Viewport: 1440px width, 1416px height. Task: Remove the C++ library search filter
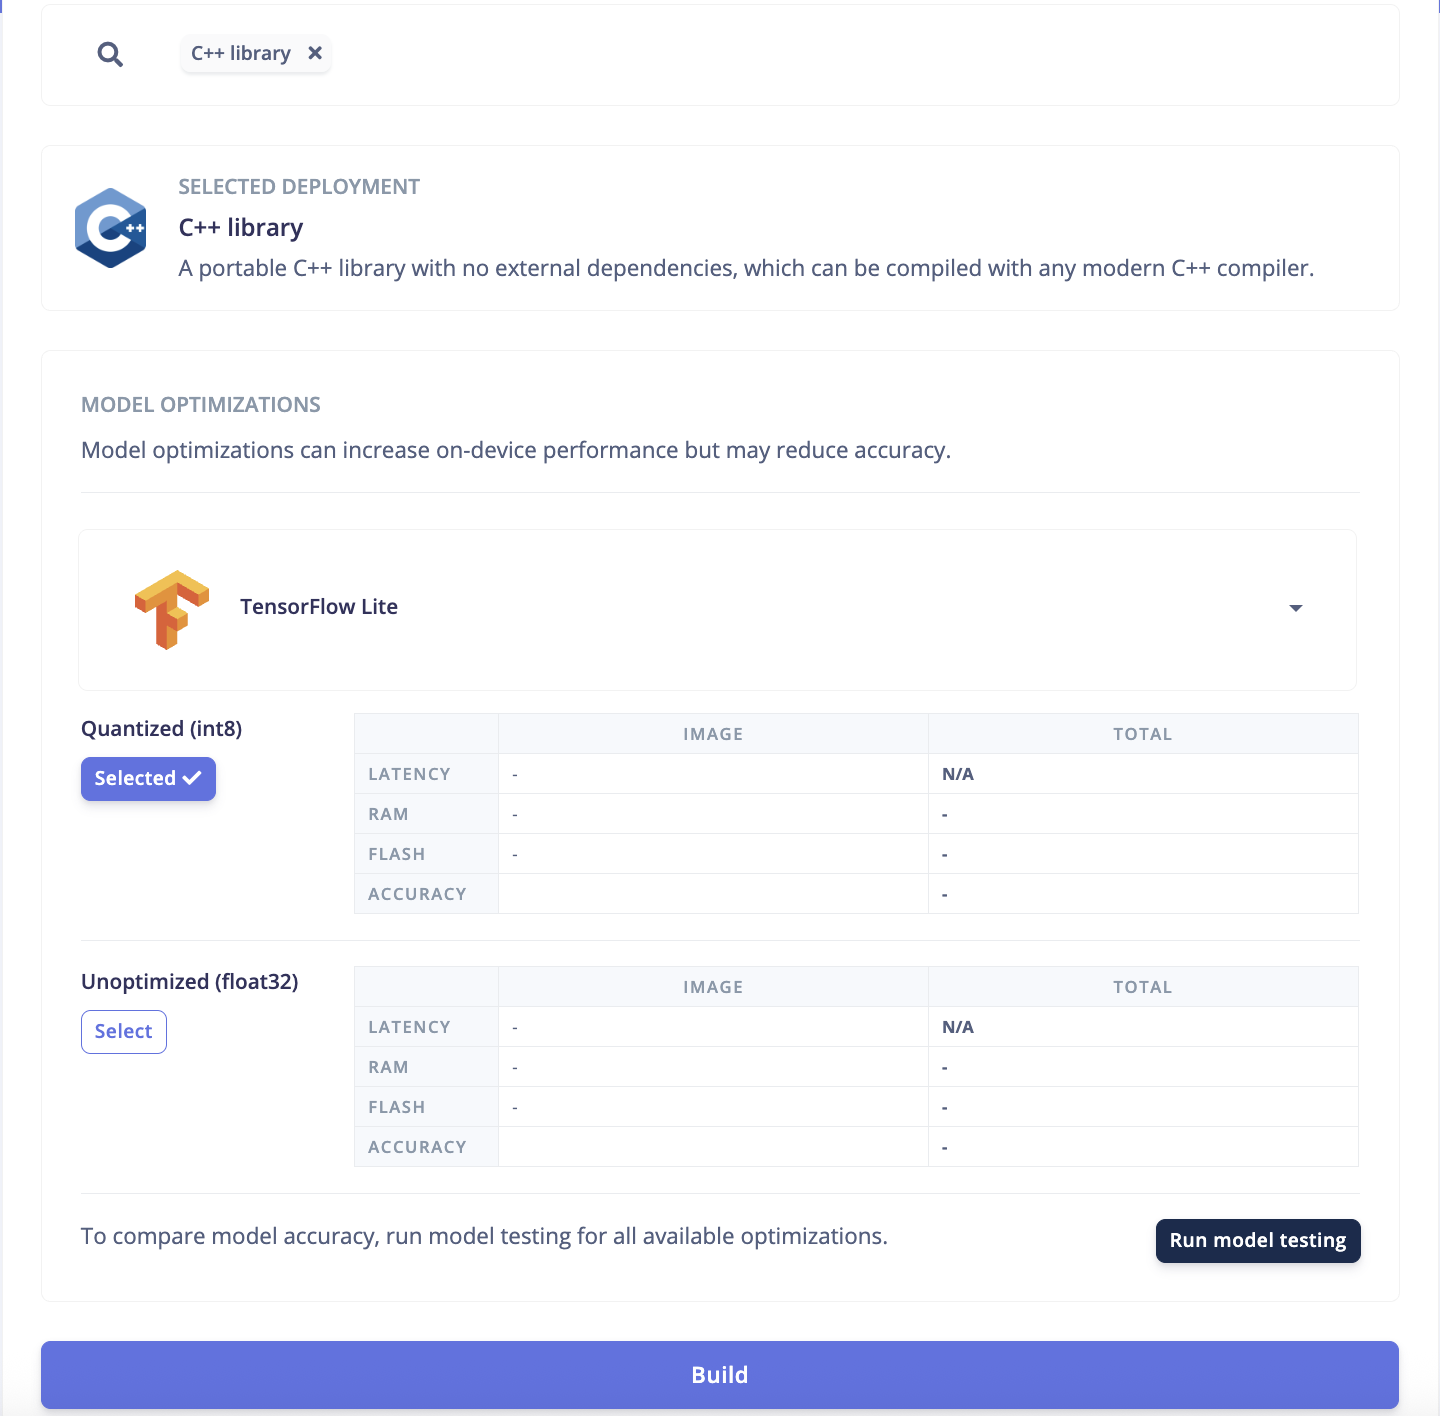[315, 53]
